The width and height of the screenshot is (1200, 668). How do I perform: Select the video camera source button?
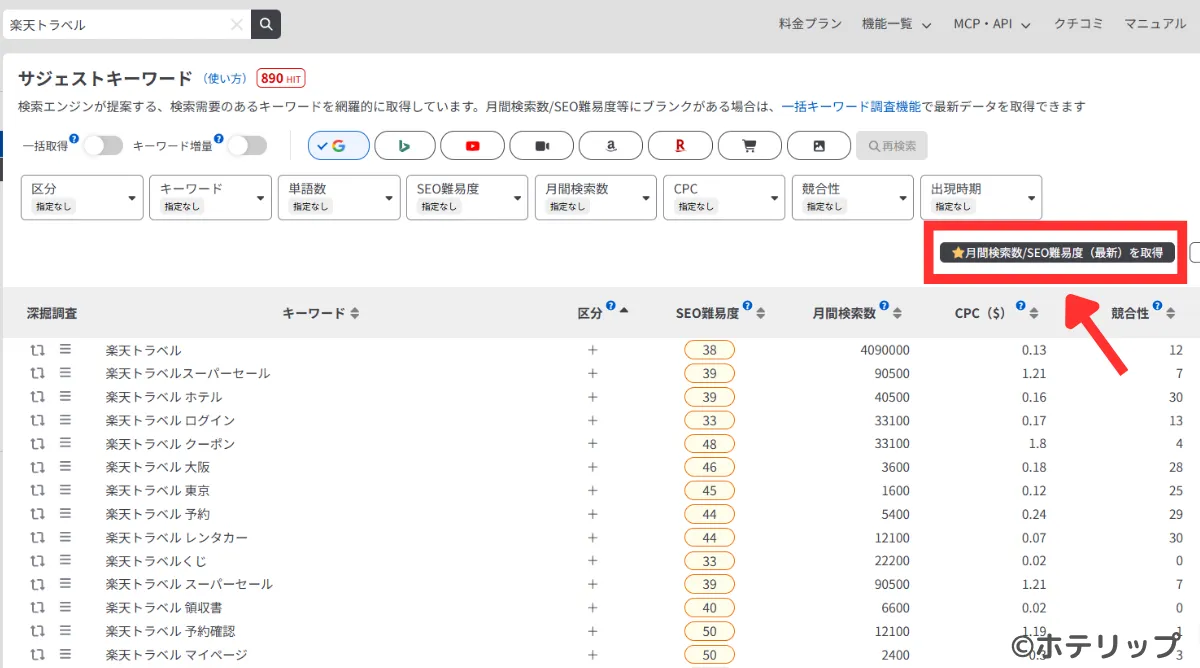click(541, 146)
